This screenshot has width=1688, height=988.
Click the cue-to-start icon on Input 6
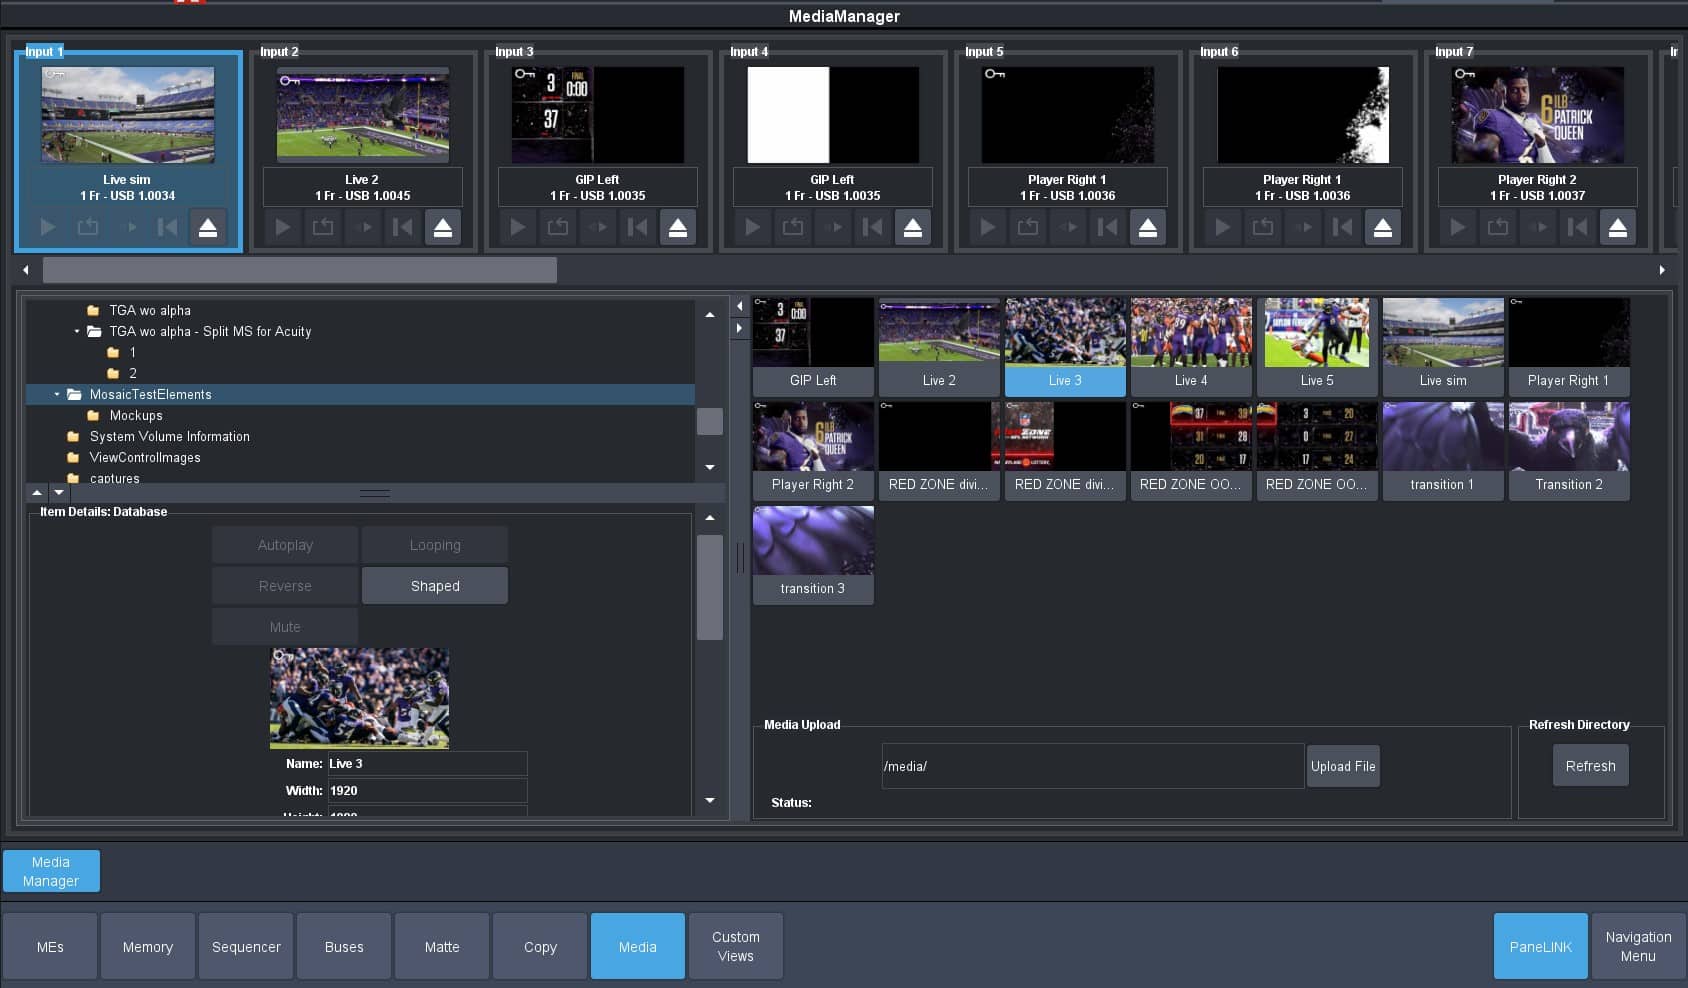1343,227
